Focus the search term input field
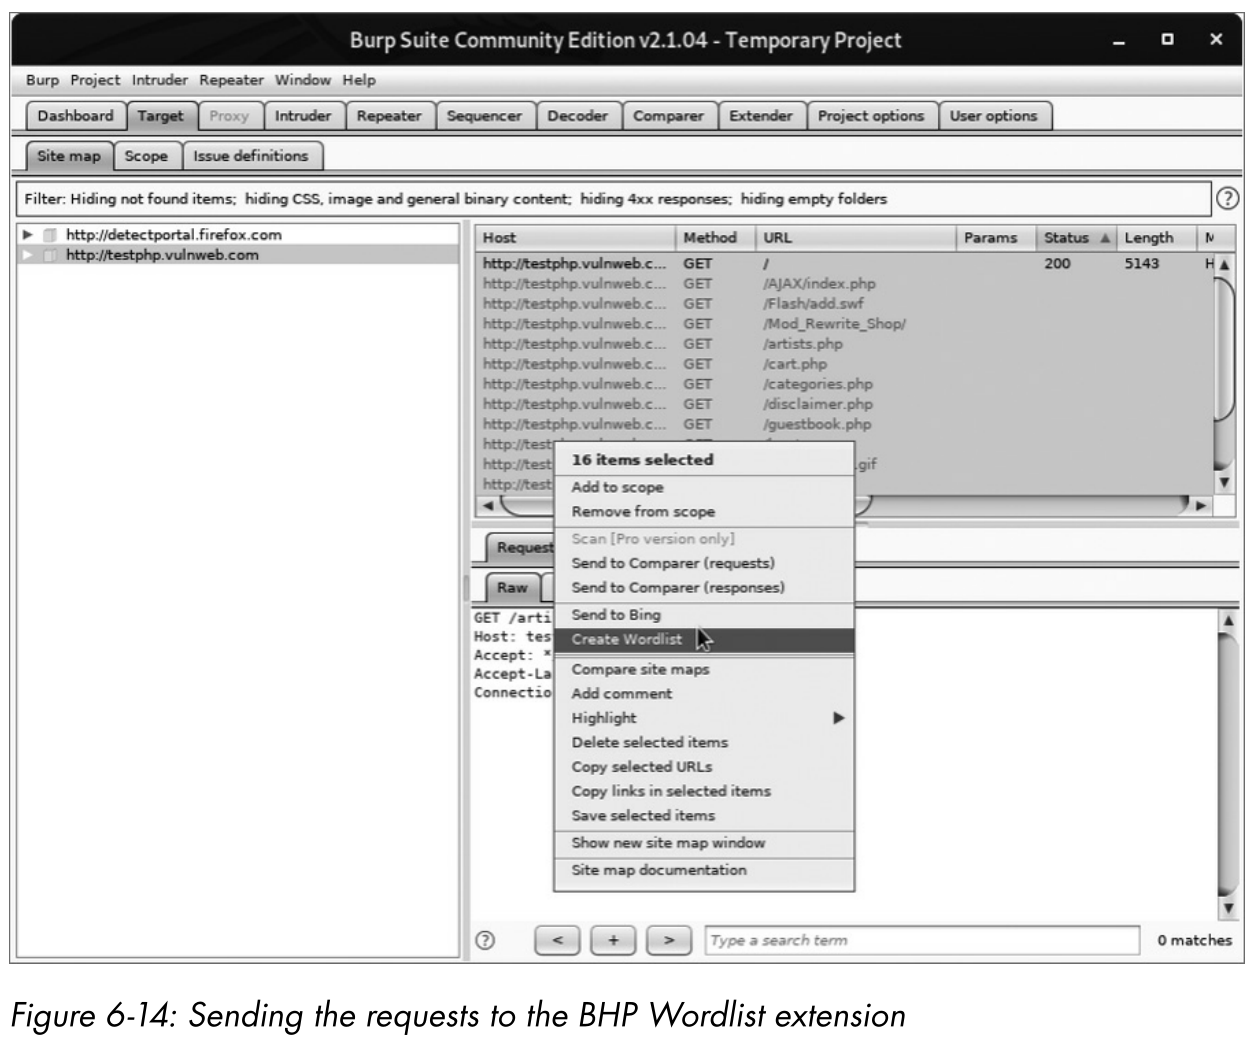 pyautogui.click(x=922, y=940)
